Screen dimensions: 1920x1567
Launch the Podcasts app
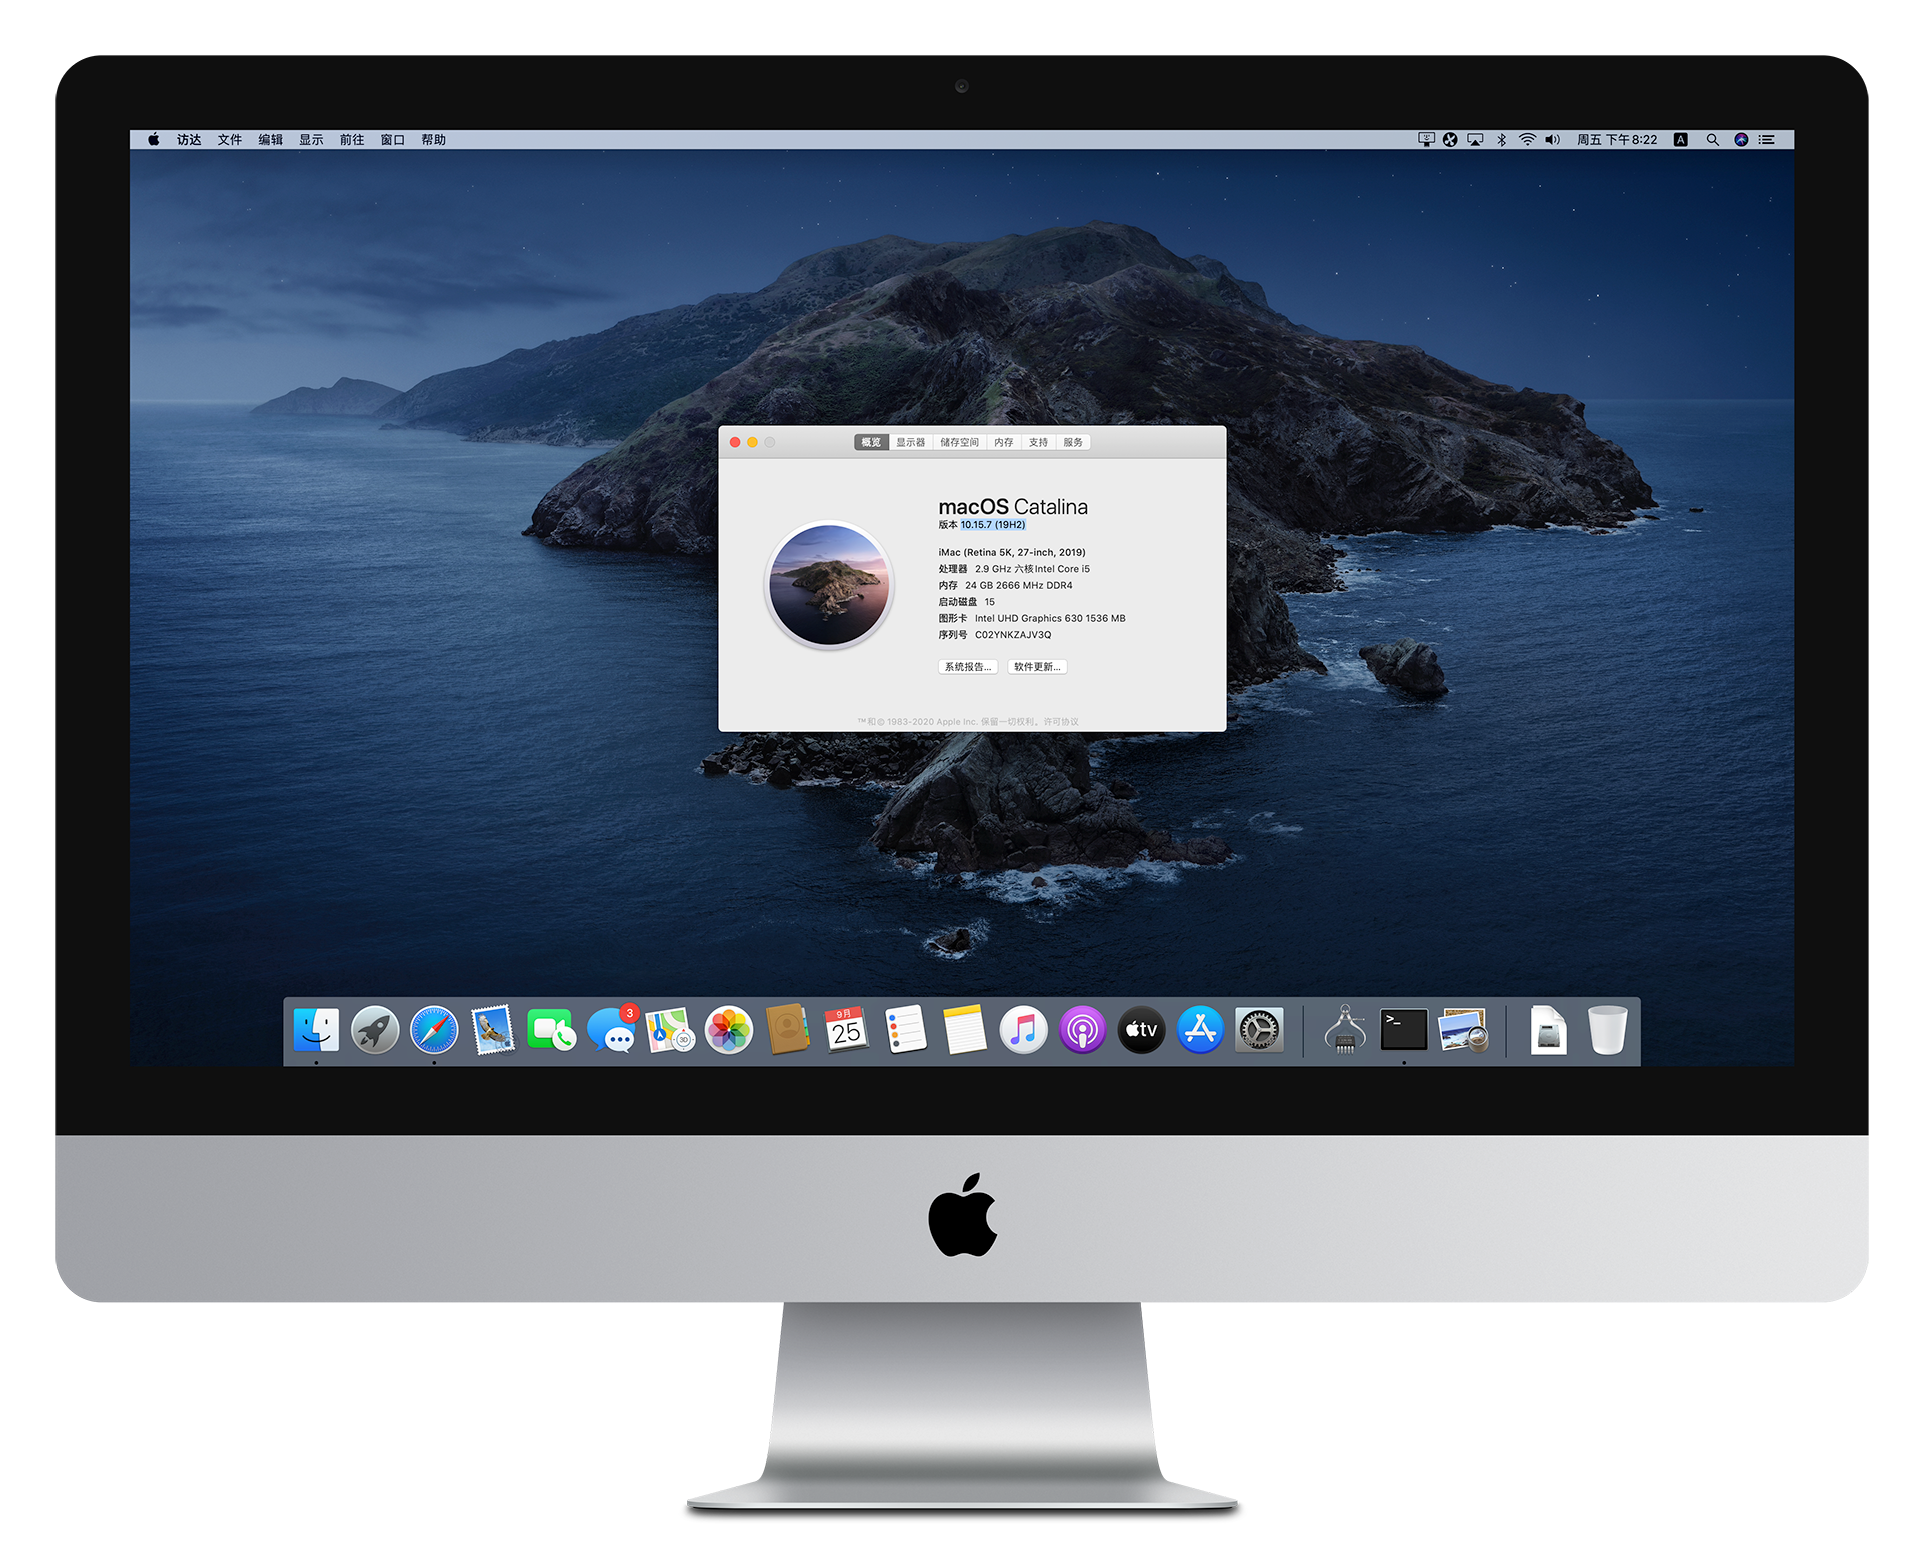[1082, 1030]
